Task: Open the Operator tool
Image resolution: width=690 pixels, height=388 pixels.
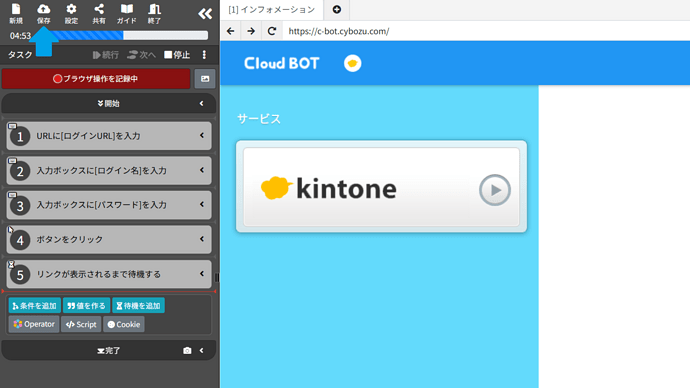Action: (34, 324)
